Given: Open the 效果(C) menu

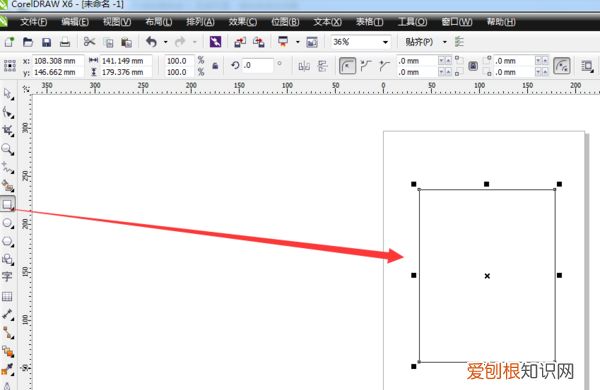Looking at the screenshot, I should [243, 22].
